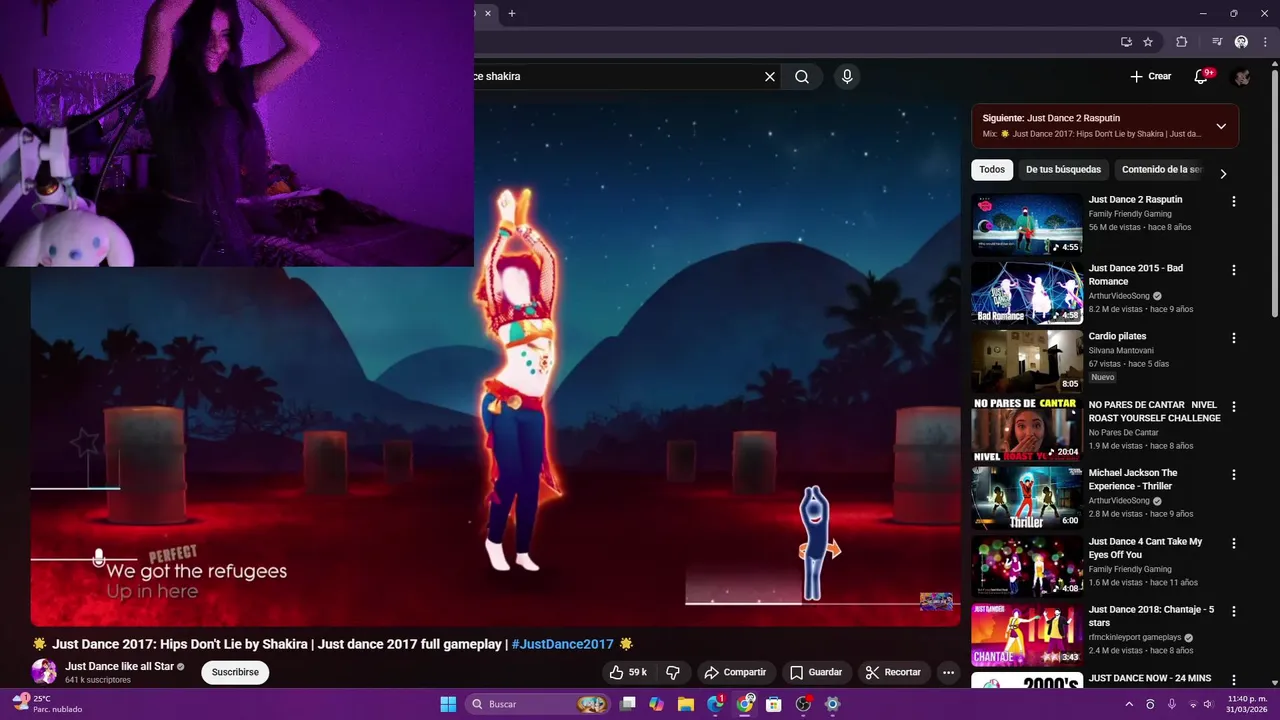Screen dimensions: 1280x720
Task: Subscribe with the Suscribirse button
Action: click(235, 672)
